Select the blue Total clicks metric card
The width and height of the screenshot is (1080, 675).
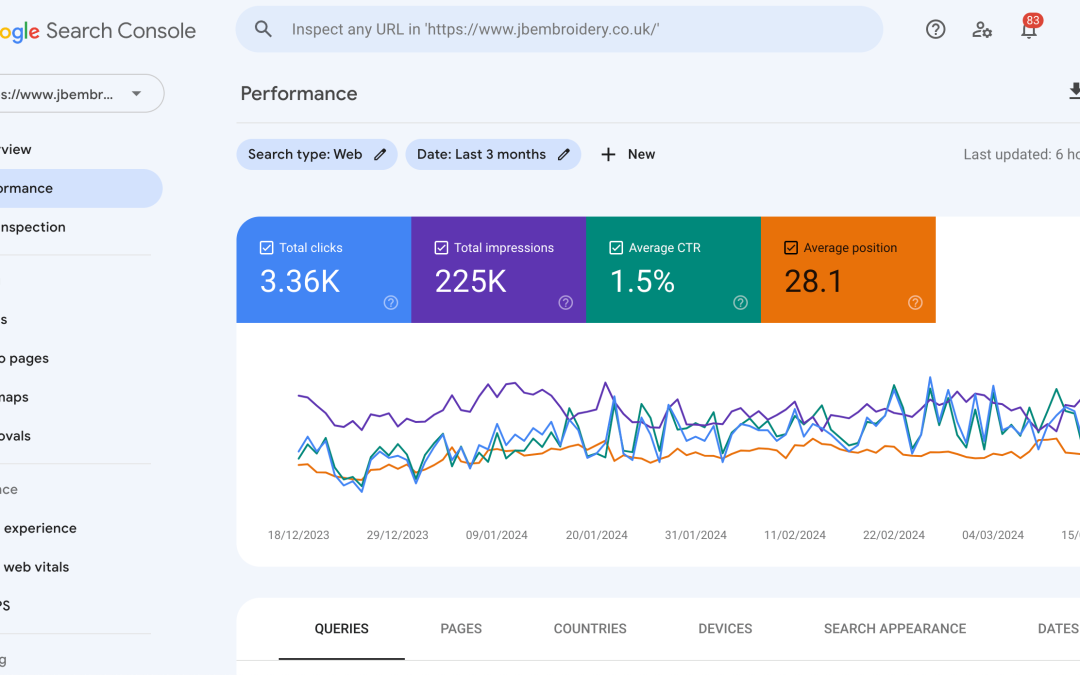[324, 269]
